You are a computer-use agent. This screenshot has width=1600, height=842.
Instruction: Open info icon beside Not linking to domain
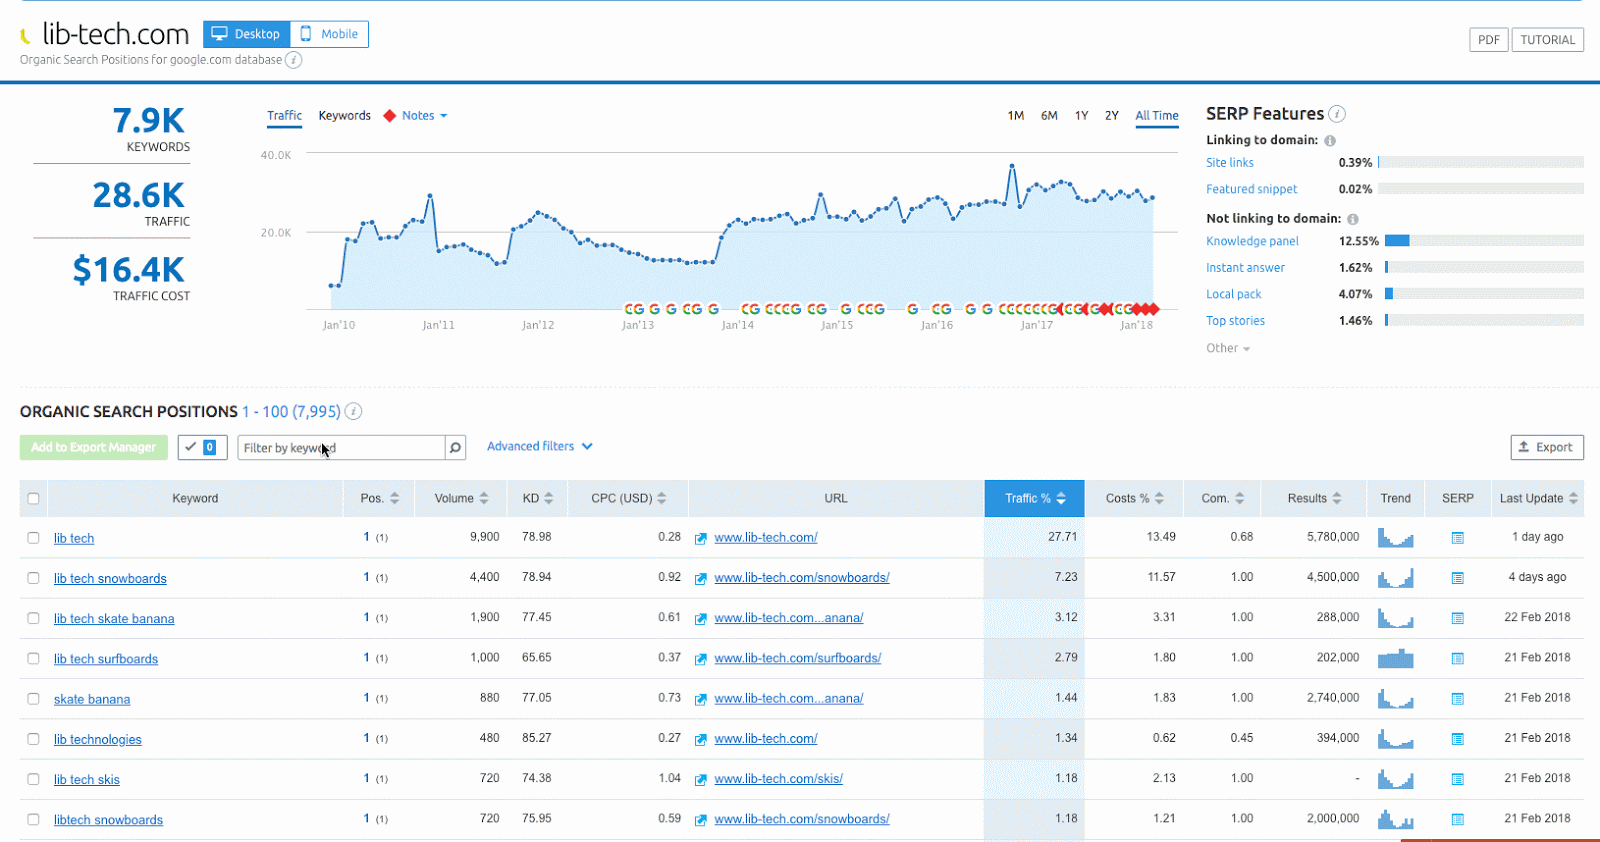(x=1353, y=219)
